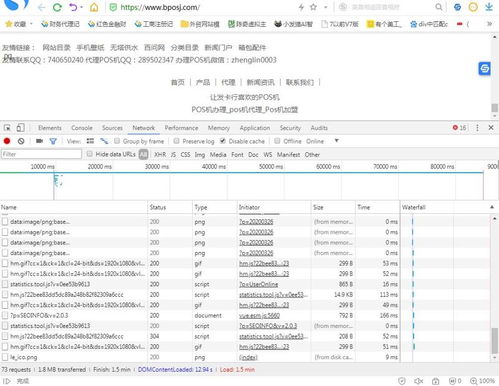Reload the page with the green refresh icon
The image size is (499, 386).
point(57,7)
